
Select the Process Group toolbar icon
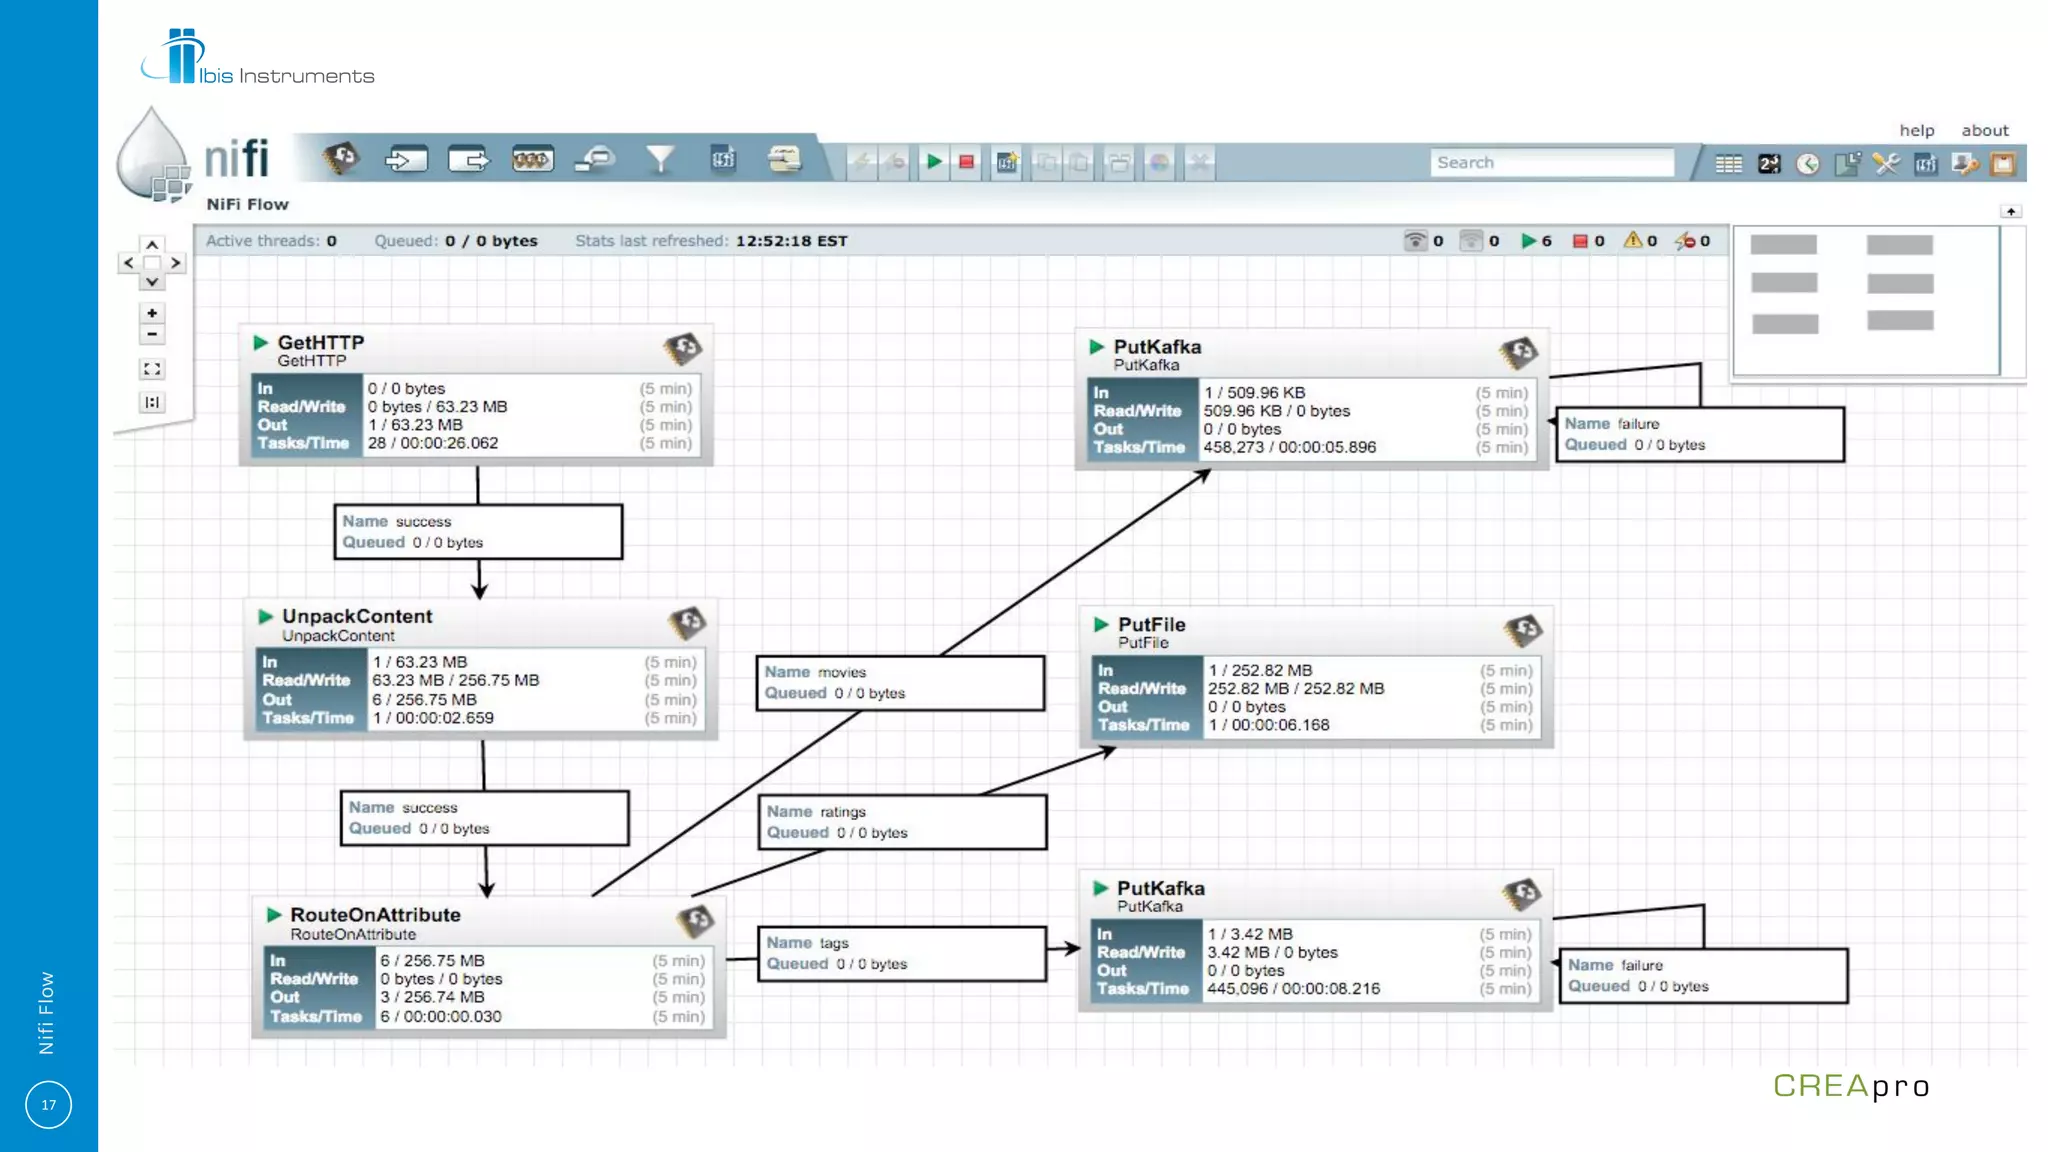tap(532, 159)
